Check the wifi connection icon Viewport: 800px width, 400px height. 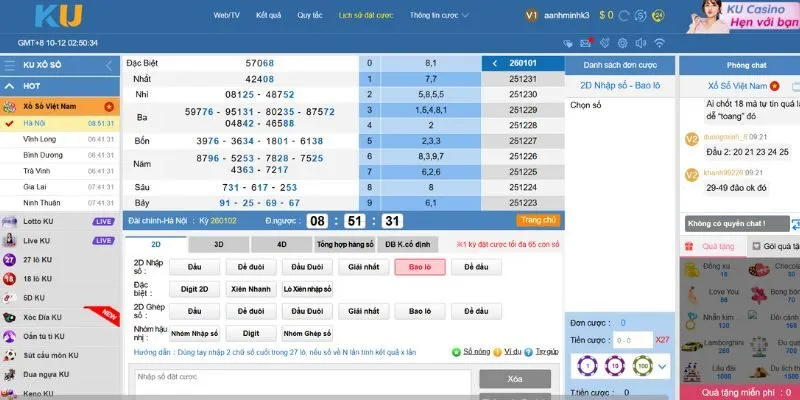point(659,43)
